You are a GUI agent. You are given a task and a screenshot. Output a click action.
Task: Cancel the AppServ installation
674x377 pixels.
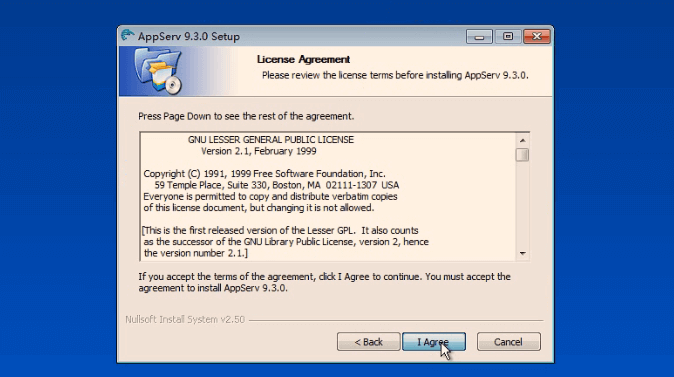point(509,342)
